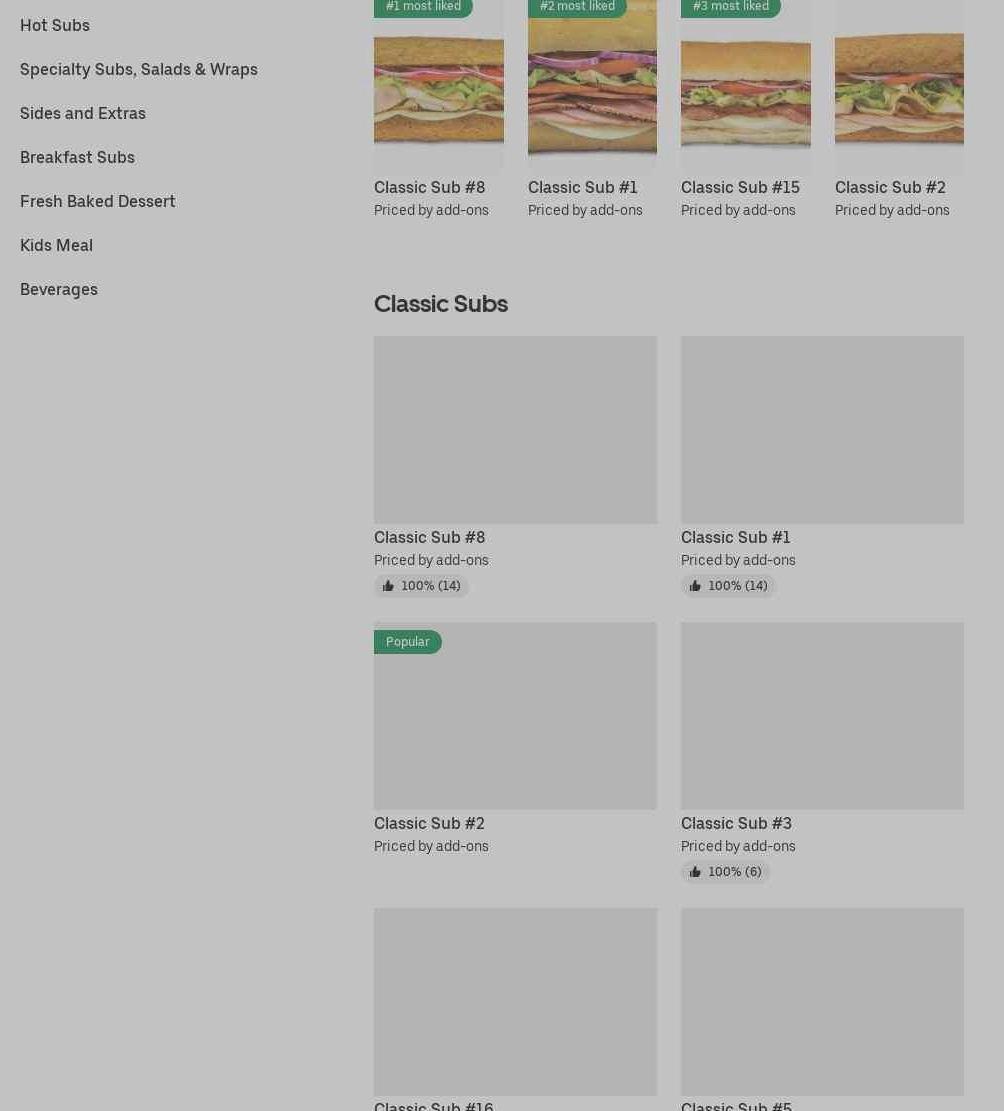
Task: Click Classic Sub #3 title in Classic Subs
Action: pos(736,823)
